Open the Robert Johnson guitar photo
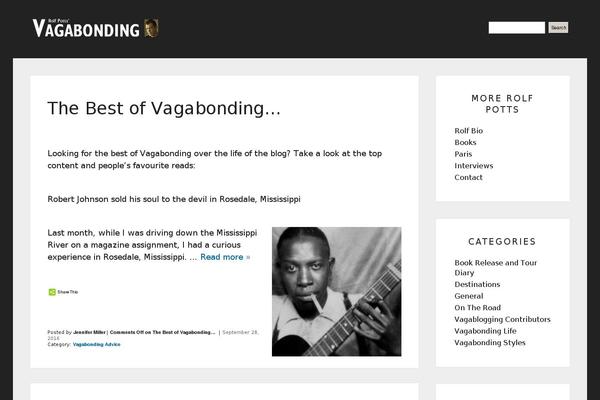 pos(336,292)
